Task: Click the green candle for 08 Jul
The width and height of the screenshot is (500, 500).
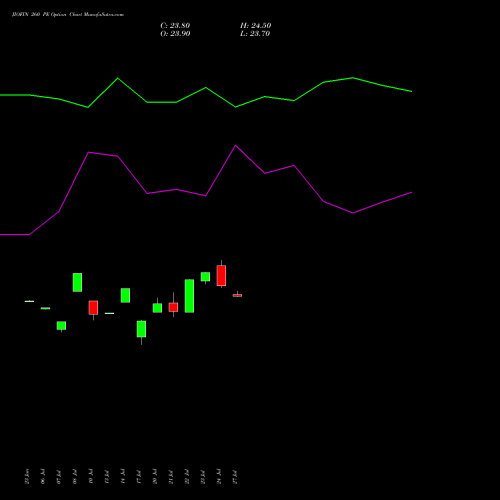Action: point(77,282)
